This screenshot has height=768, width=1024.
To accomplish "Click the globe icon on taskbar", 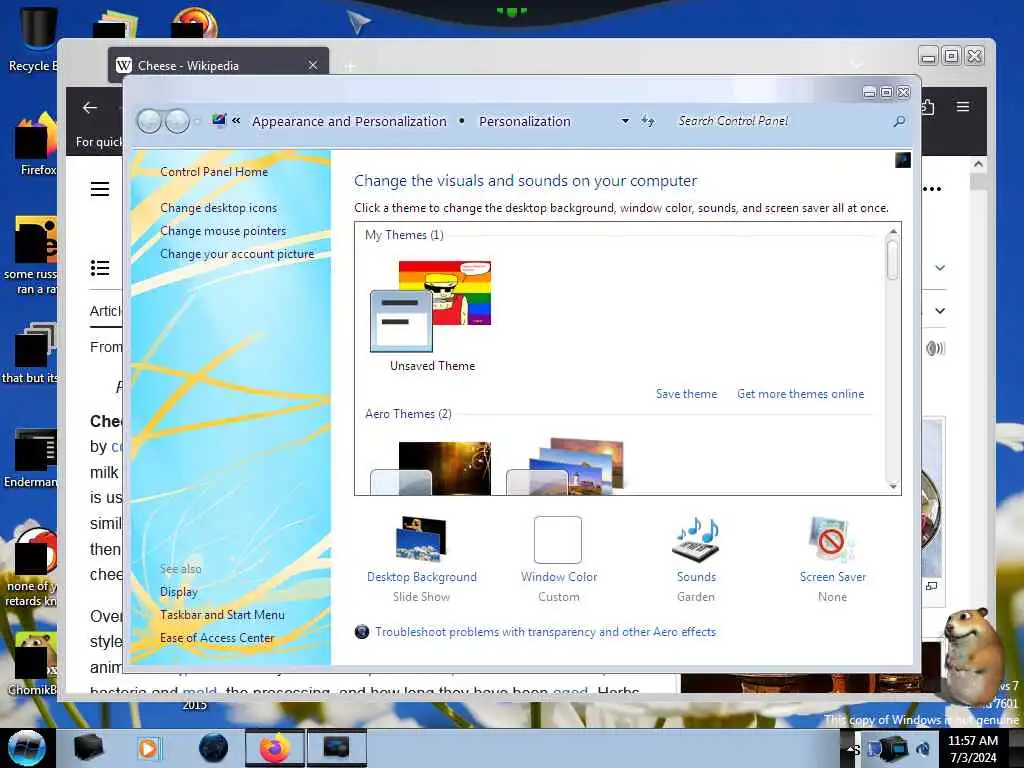I will tap(213, 748).
